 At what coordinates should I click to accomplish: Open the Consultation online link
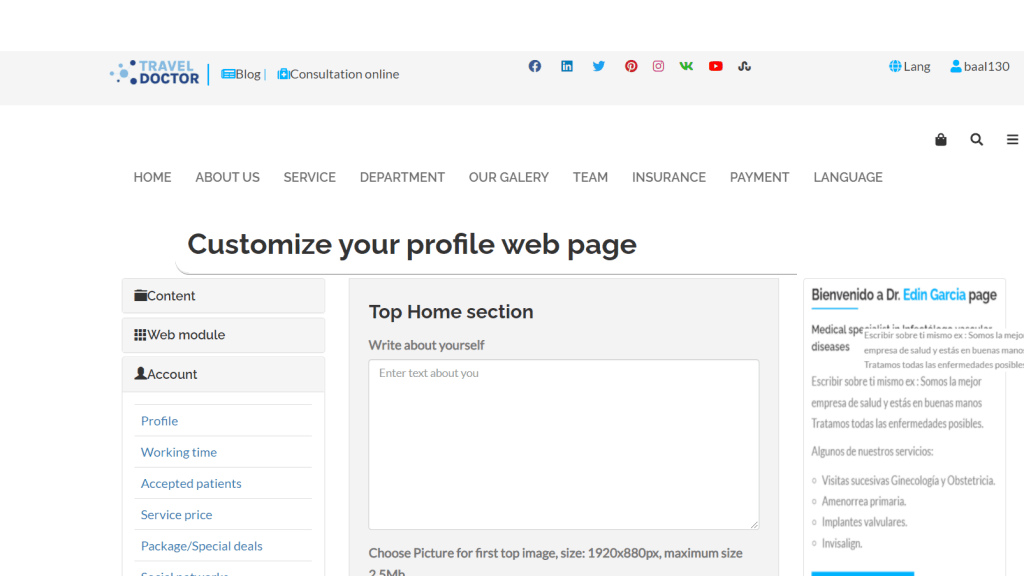click(x=338, y=74)
